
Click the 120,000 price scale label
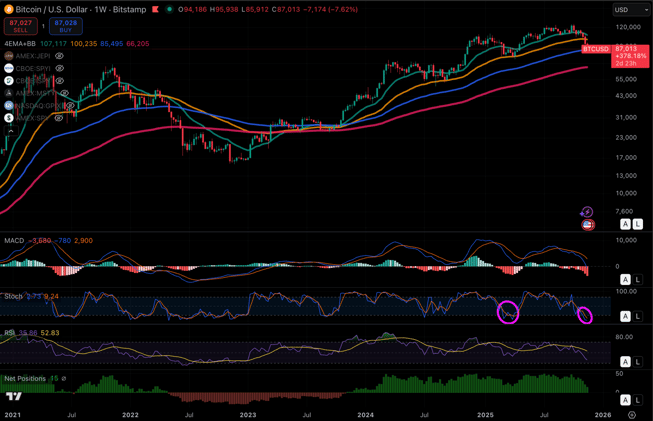[x=628, y=27]
